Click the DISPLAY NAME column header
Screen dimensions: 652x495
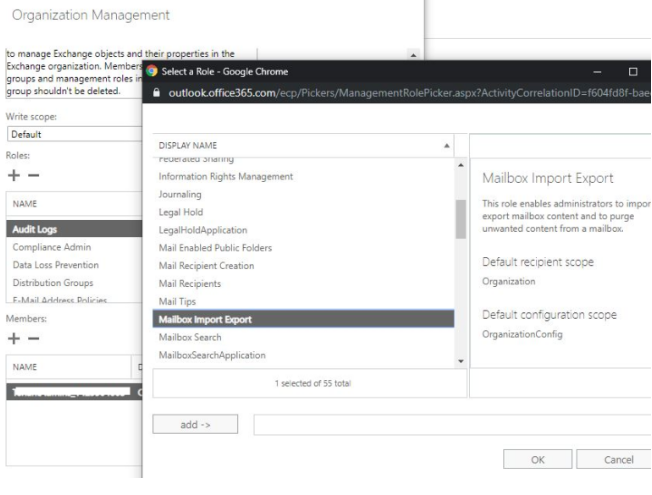(304, 146)
